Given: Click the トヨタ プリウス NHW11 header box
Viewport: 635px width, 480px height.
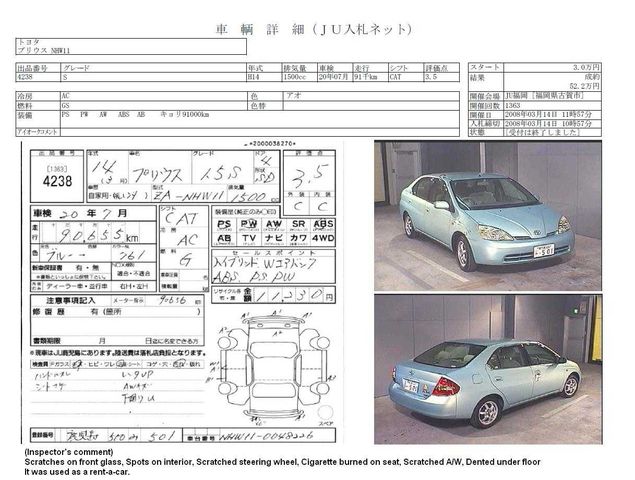Looking at the screenshot, I should (x=131, y=47).
